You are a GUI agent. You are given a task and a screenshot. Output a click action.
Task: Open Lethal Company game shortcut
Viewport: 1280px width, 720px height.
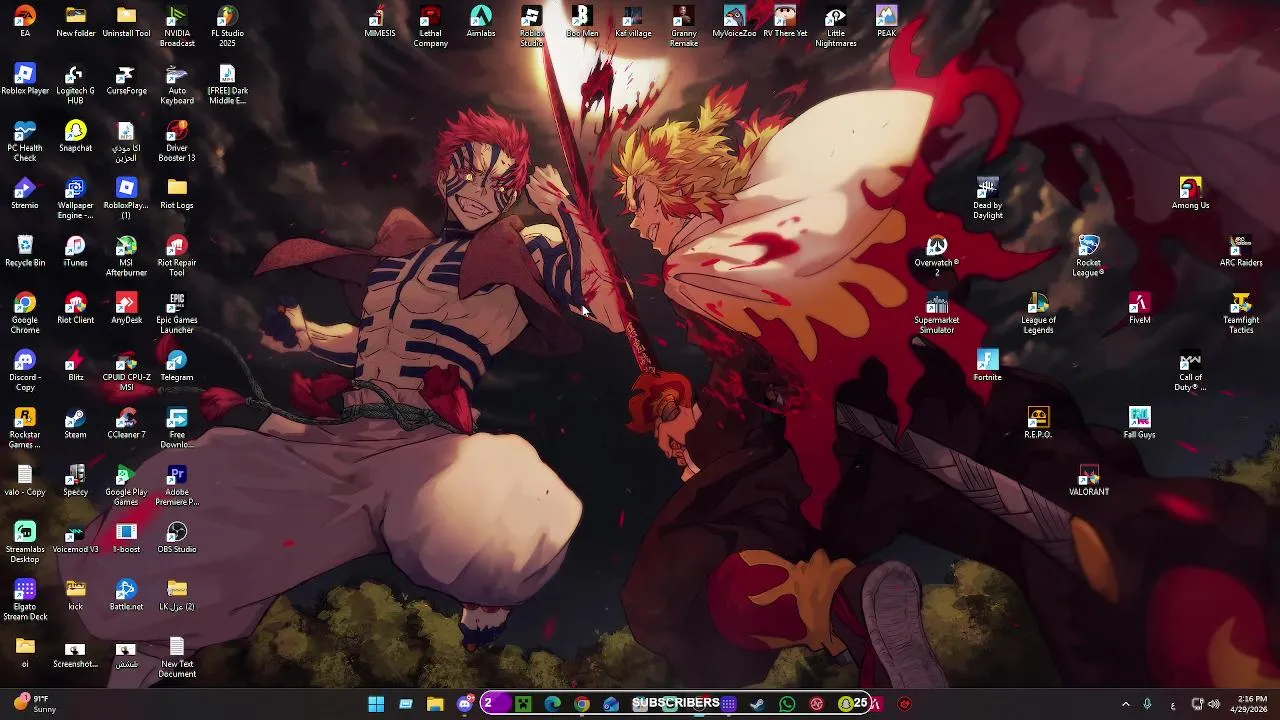pos(430,26)
